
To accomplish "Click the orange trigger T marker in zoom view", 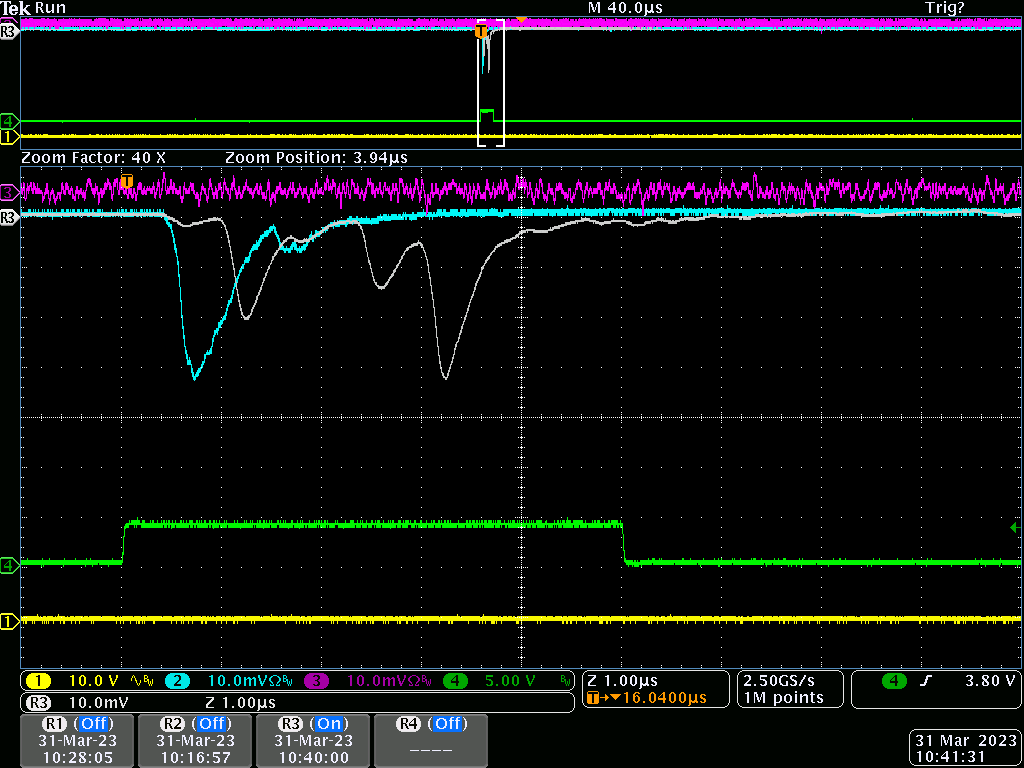I will (127, 181).
